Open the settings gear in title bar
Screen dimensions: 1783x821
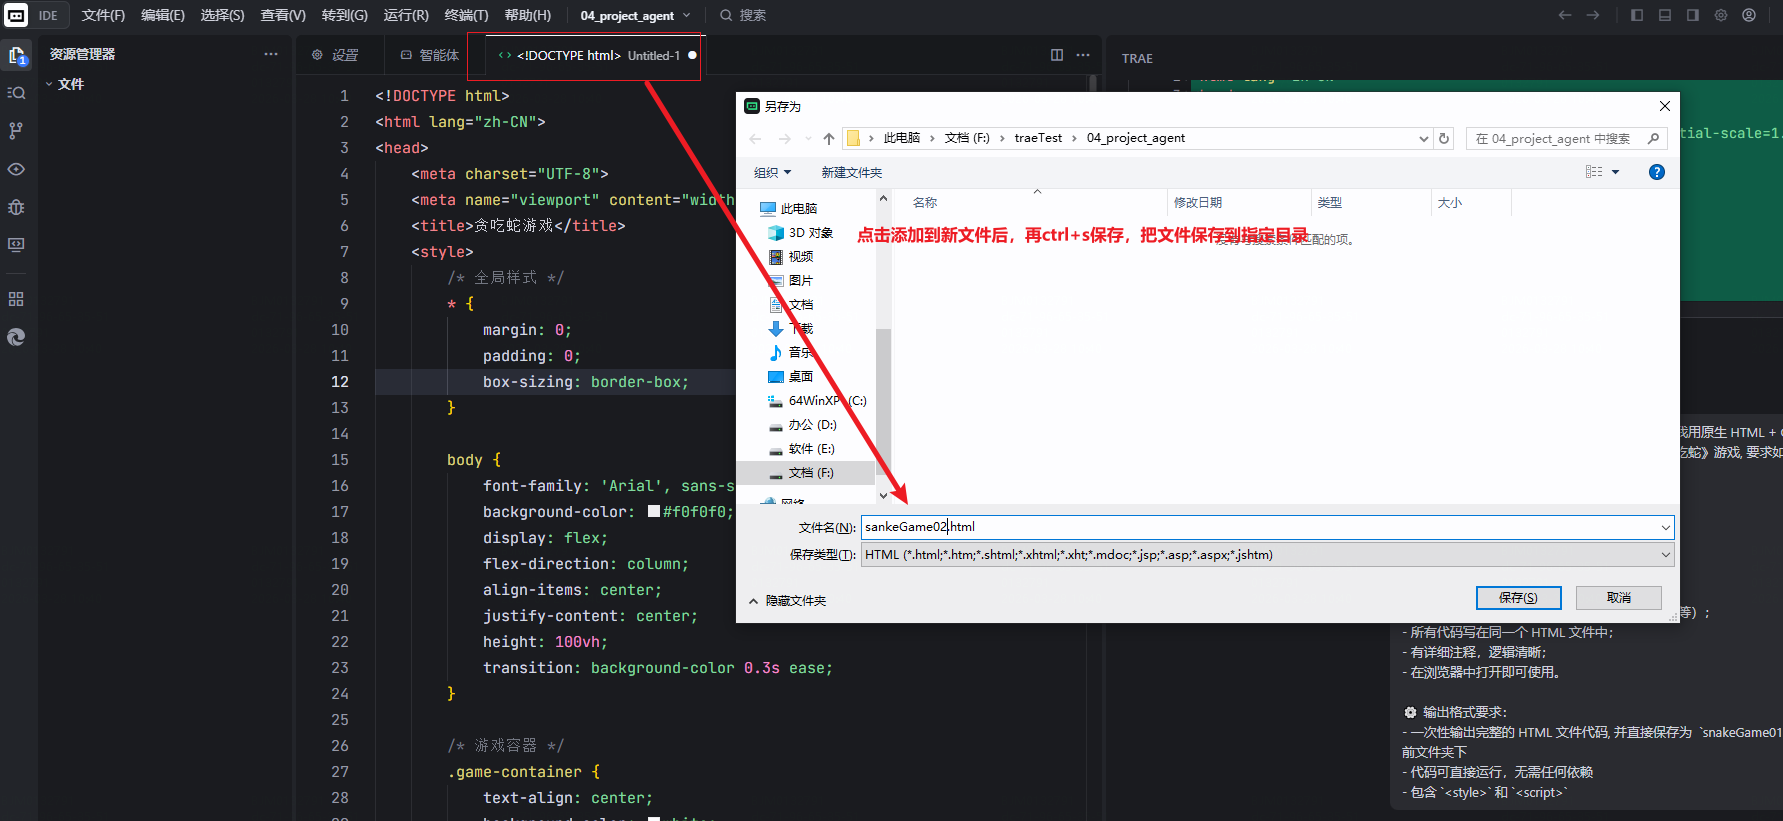click(x=1721, y=15)
